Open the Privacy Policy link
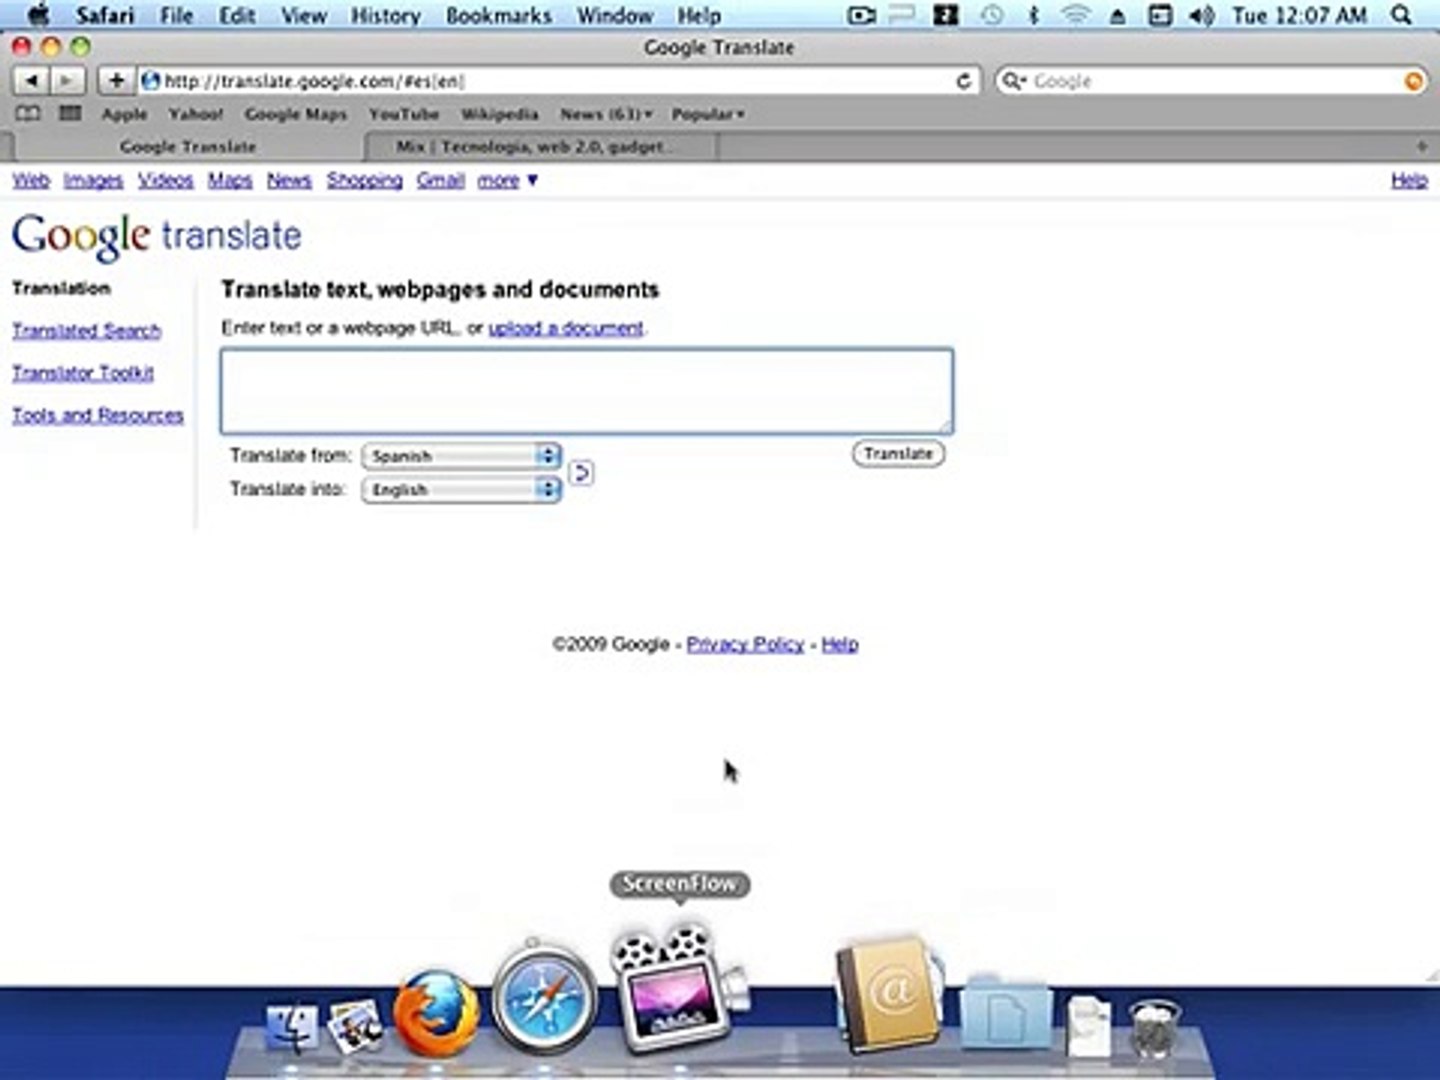This screenshot has width=1440, height=1080. (745, 644)
